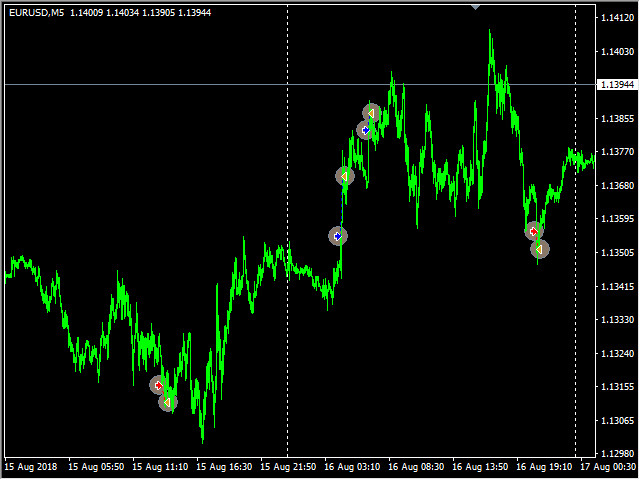The width and height of the screenshot is (640, 480).
Task: Click time label 15 Aug 16:30
Action: [x=224, y=467]
